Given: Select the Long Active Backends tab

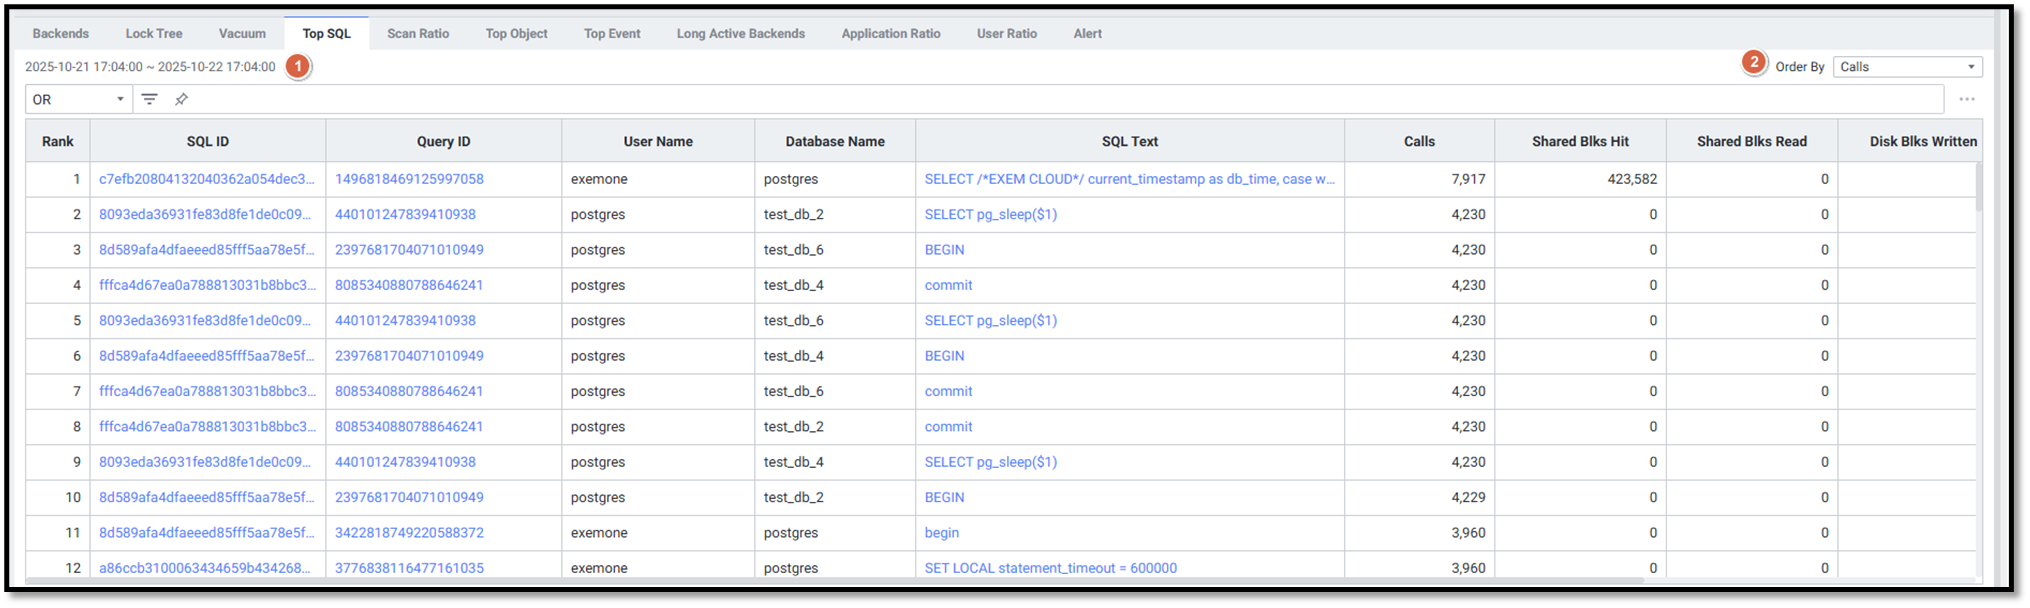Looking at the screenshot, I should [x=740, y=33].
